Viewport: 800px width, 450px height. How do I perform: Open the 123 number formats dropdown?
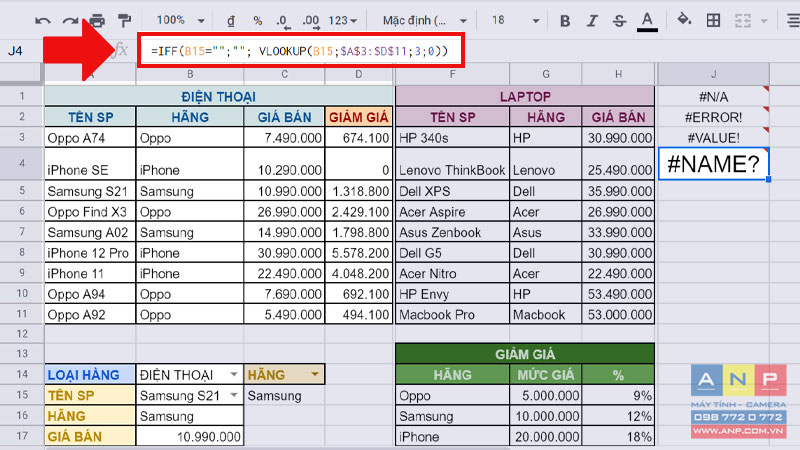(x=343, y=21)
